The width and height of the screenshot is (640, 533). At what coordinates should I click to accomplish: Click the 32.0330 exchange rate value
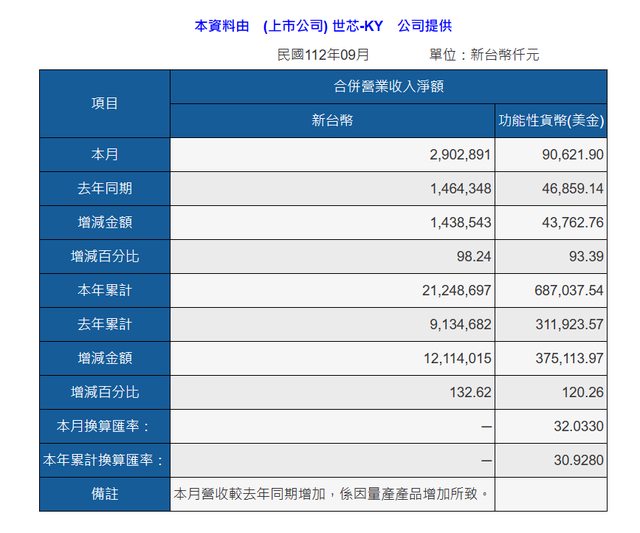pyautogui.click(x=580, y=426)
